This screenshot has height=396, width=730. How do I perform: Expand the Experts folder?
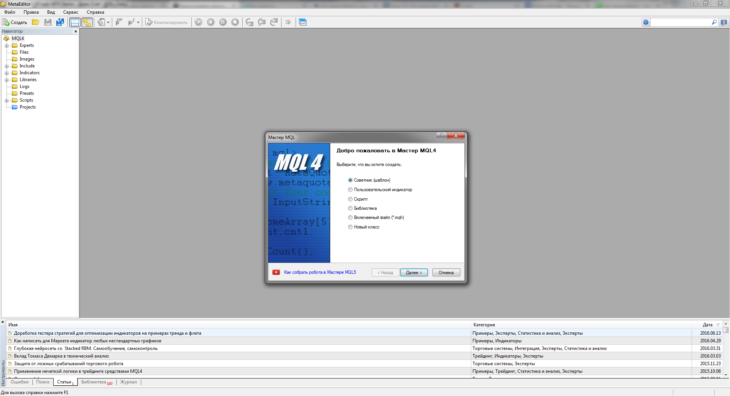click(7, 46)
